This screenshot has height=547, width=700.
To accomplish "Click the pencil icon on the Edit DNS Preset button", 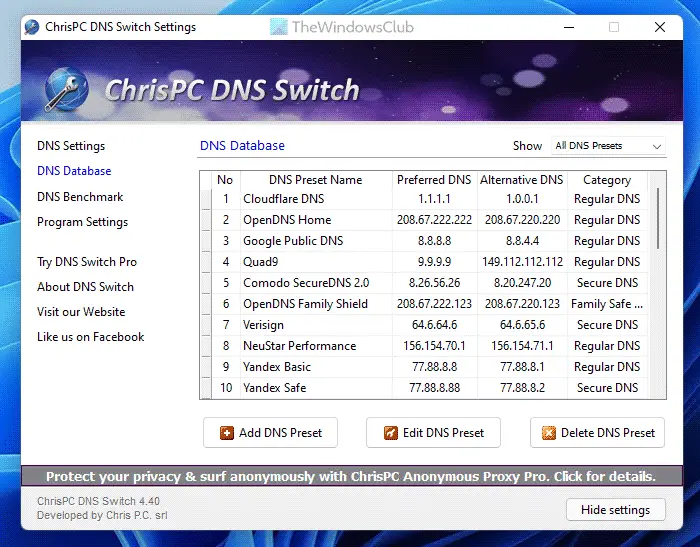I will coord(391,433).
